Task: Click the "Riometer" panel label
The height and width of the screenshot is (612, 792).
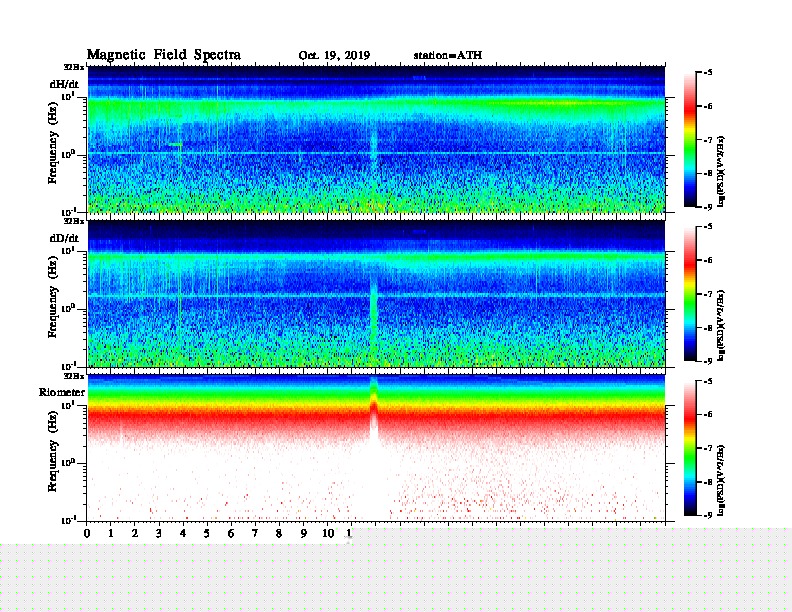Action: (x=62, y=392)
